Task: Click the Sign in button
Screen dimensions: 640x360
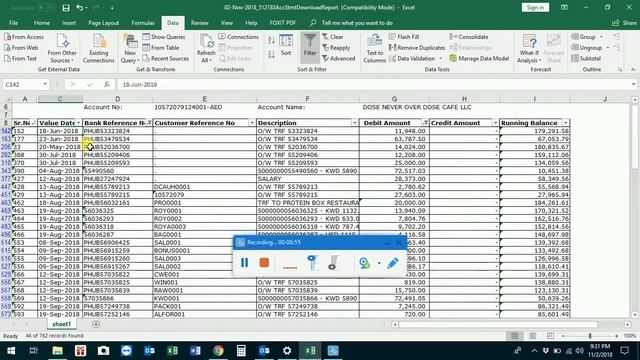Action: pos(535,7)
